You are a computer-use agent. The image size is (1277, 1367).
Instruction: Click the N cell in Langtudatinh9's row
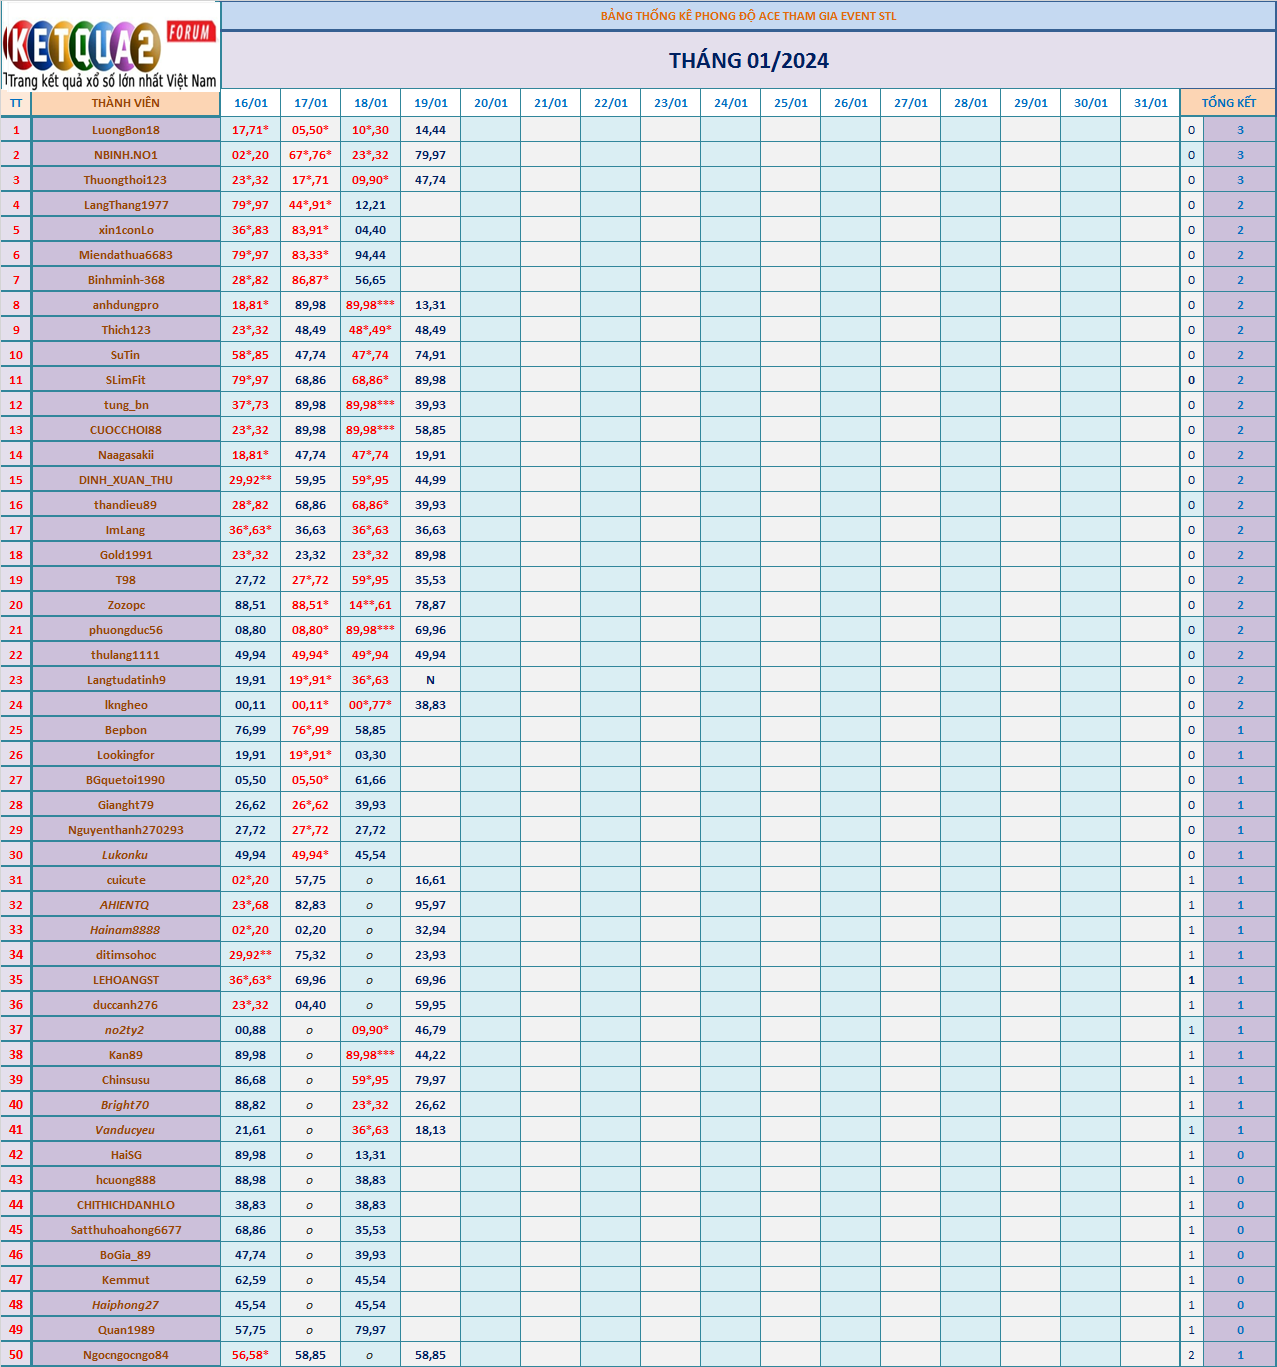point(431,680)
